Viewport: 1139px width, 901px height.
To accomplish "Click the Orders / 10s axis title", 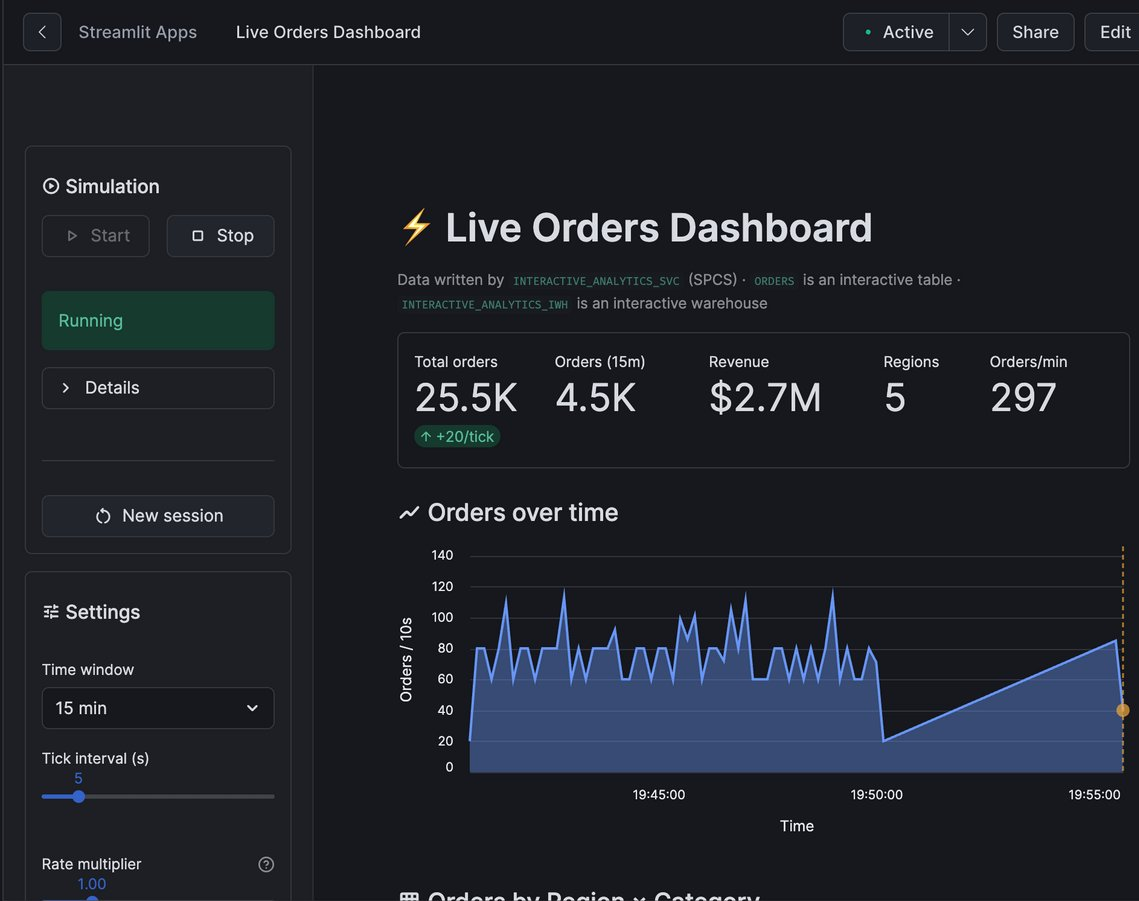I will pos(406,660).
